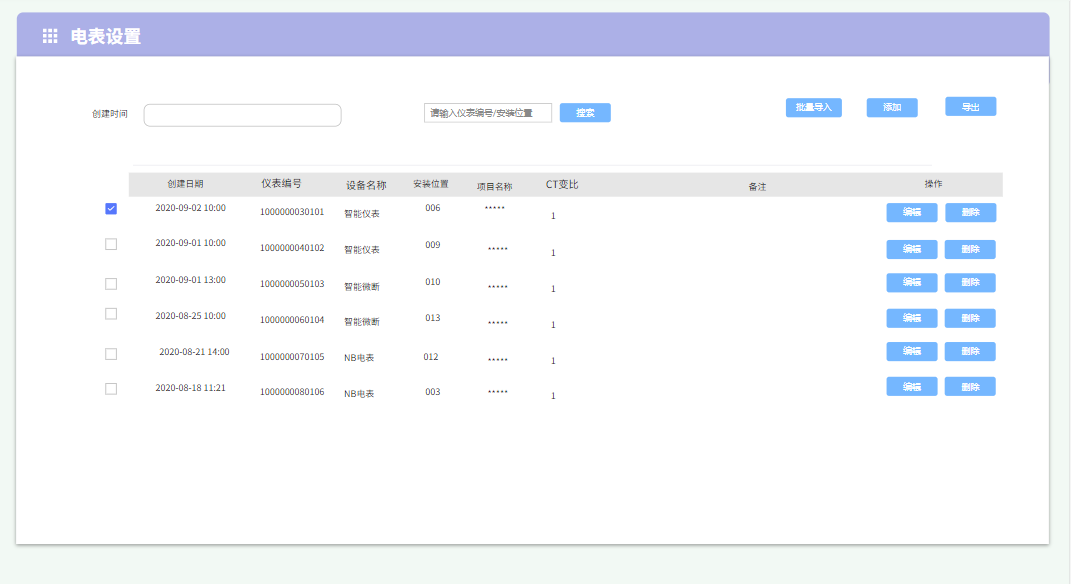Screen dimensions: 1071x584
Task: Check the row dated 2020-08-25 10:00
Action: (111, 314)
